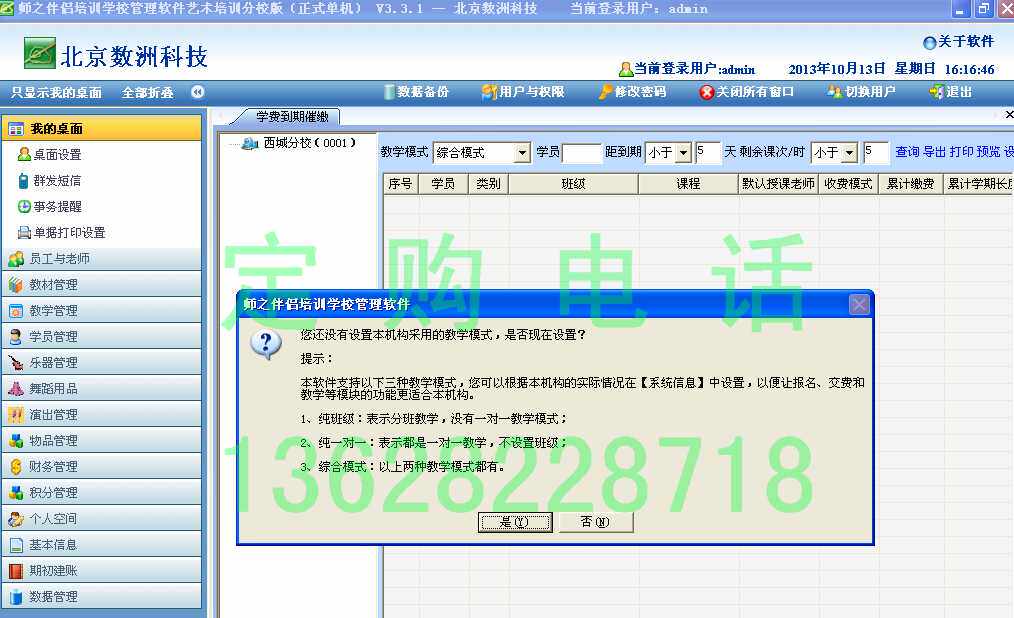Expand 演出管理 section
Image resolution: width=1014 pixels, height=618 pixels.
[102, 414]
